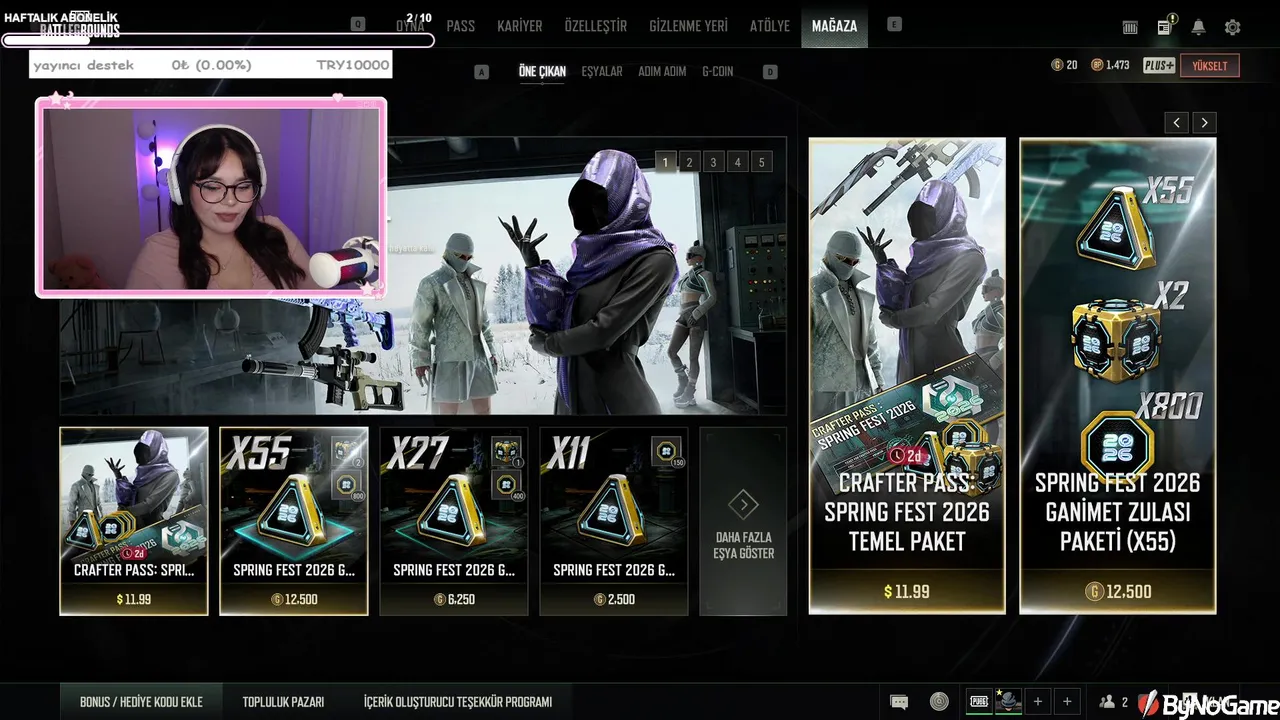Open the GİZLENME YERİ tab

click(689, 26)
